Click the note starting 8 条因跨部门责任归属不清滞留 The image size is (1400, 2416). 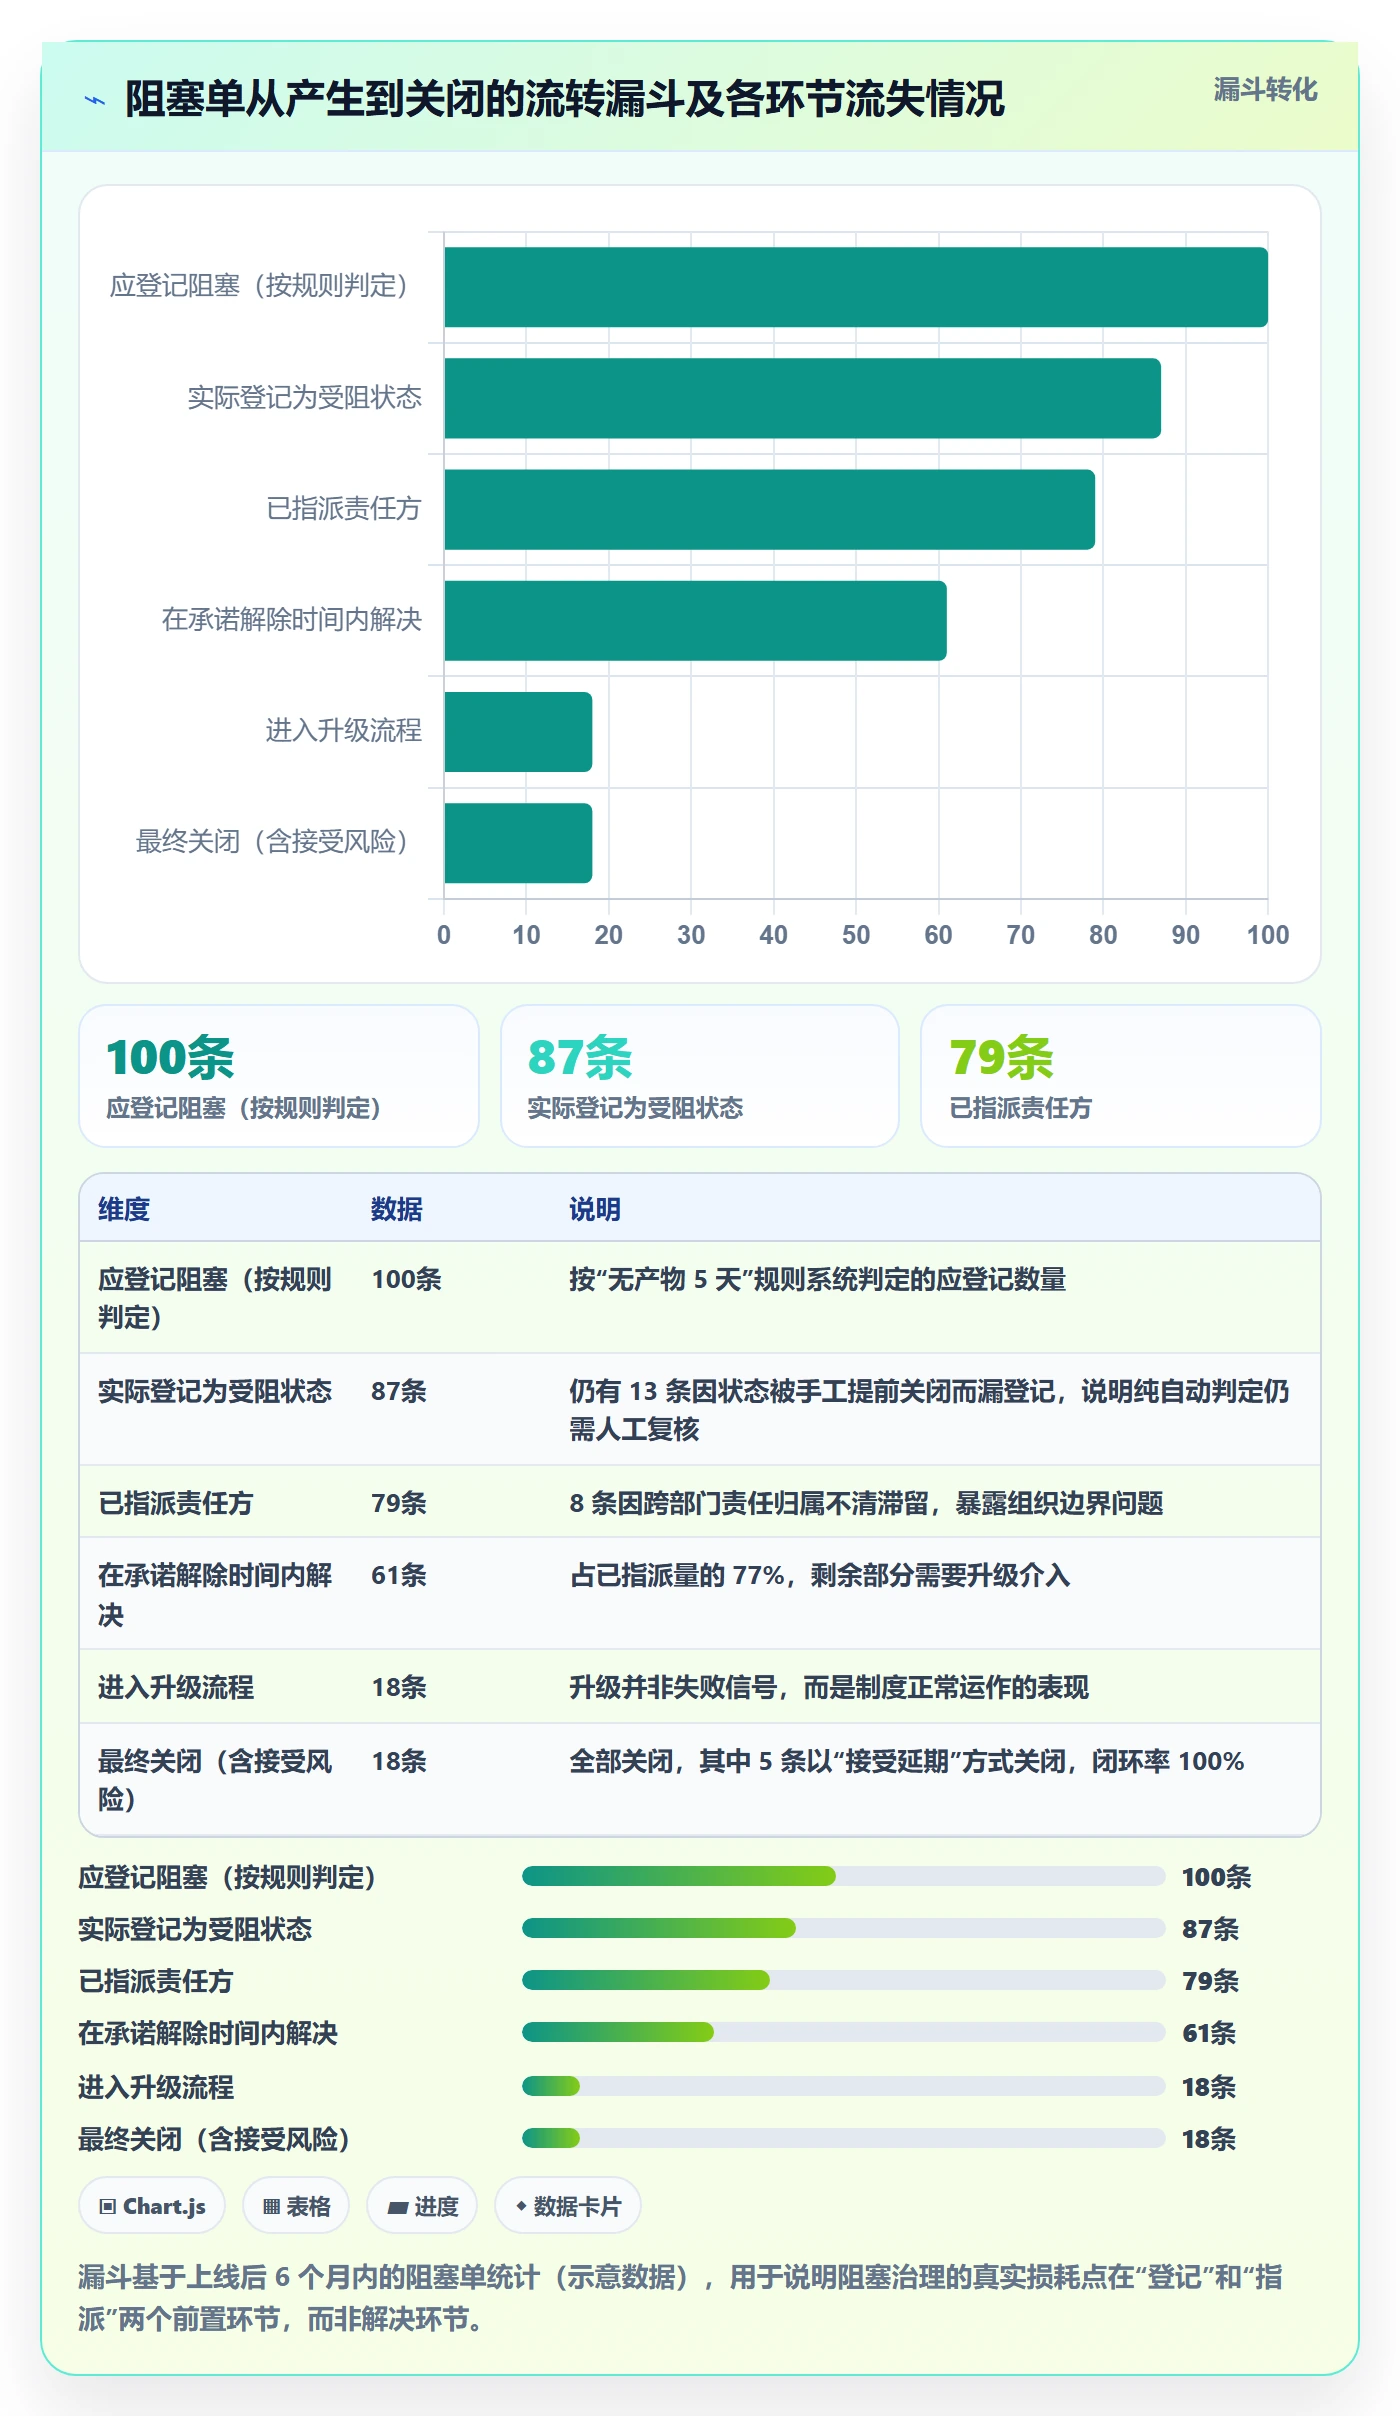[x=866, y=1503]
